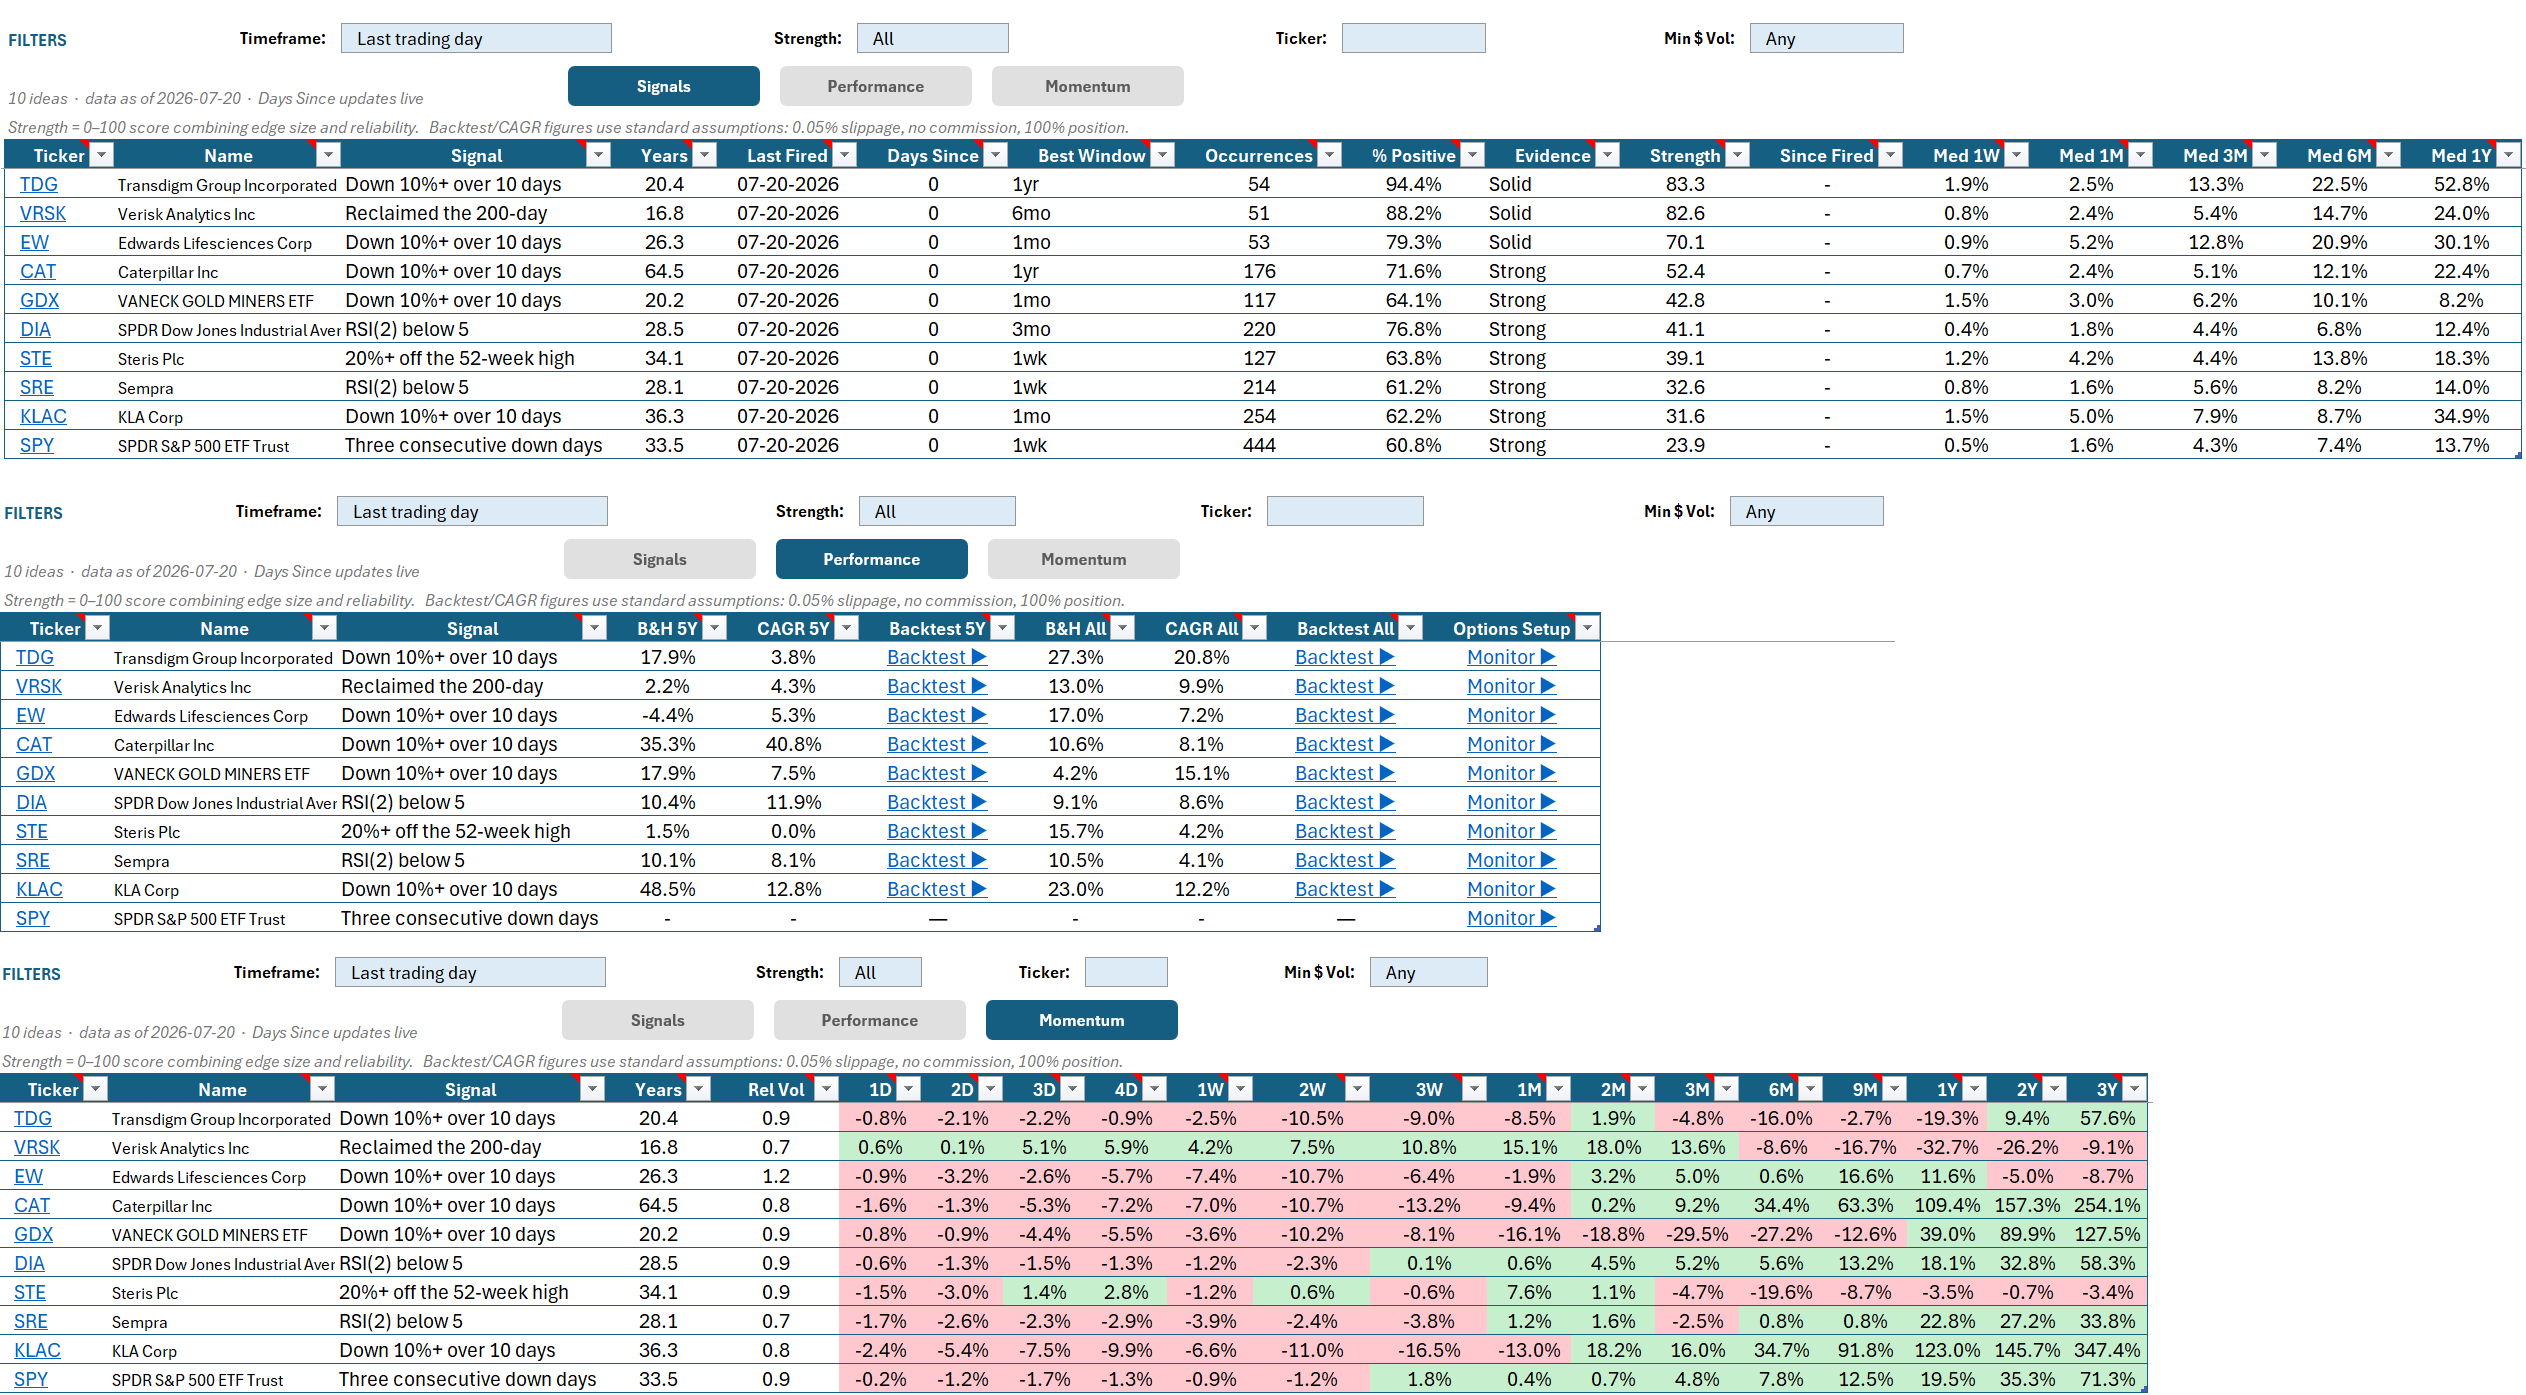The height and width of the screenshot is (1395, 2526).
Task: Open the Backtest 5Y link for the CAT row
Action: (x=937, y=744)
